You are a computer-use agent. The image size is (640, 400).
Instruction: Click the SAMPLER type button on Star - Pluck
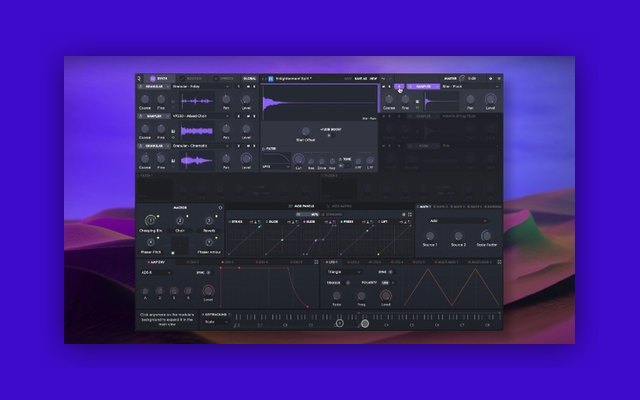(x=423, y=87)
